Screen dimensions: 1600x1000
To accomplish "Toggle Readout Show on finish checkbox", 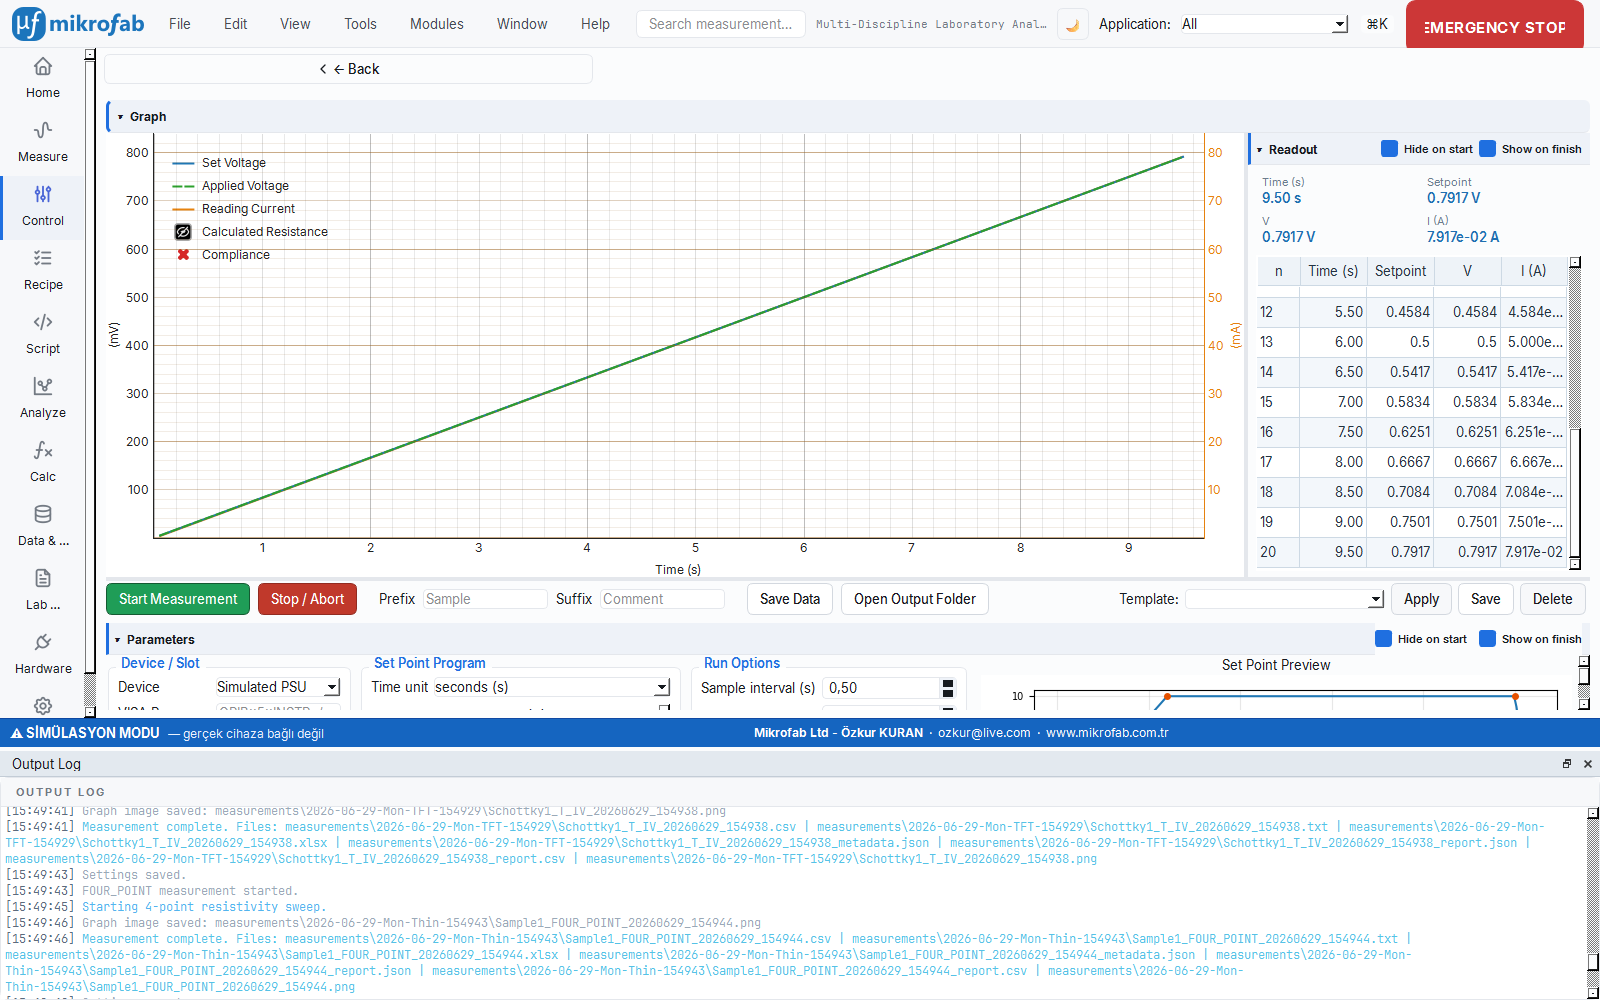I will coord(1487,149).
